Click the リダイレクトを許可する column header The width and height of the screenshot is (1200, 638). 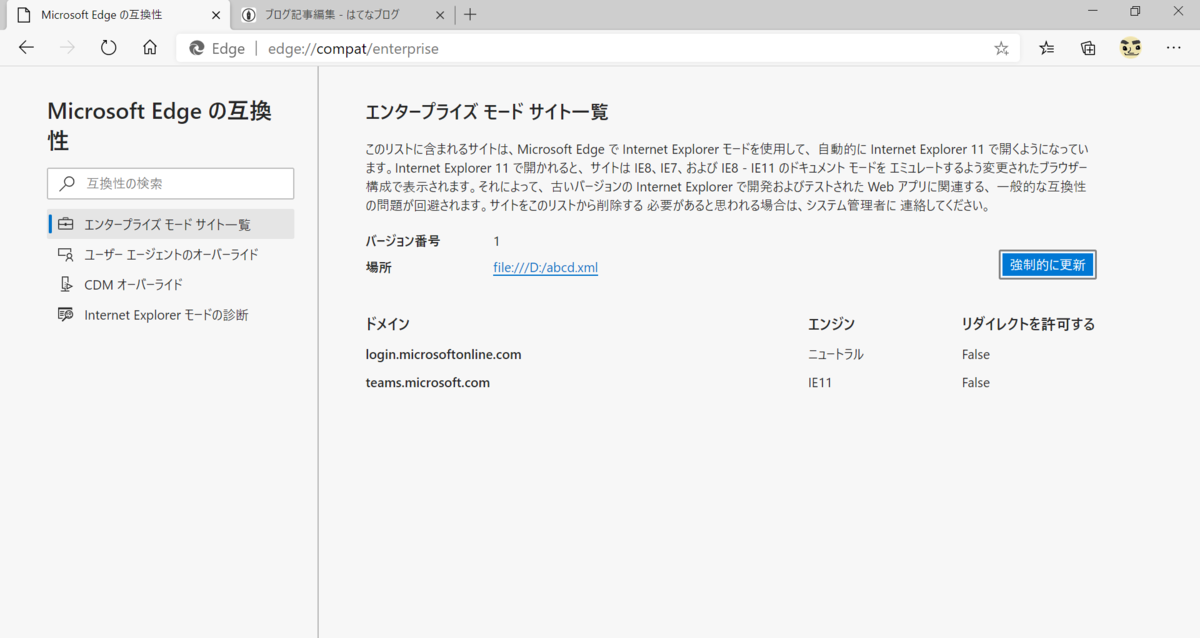point(1028,324)
